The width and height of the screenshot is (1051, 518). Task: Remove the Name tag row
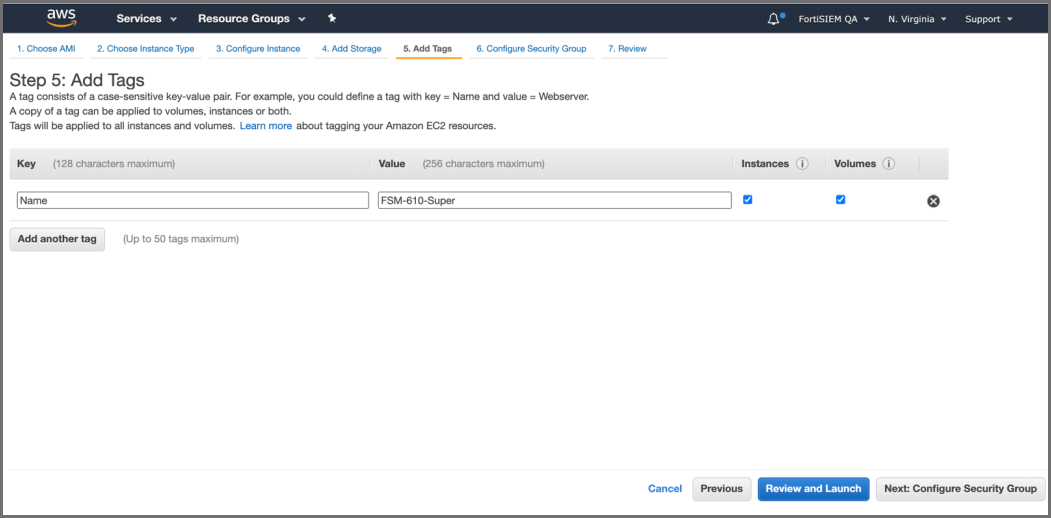click(x=933, y=201)
